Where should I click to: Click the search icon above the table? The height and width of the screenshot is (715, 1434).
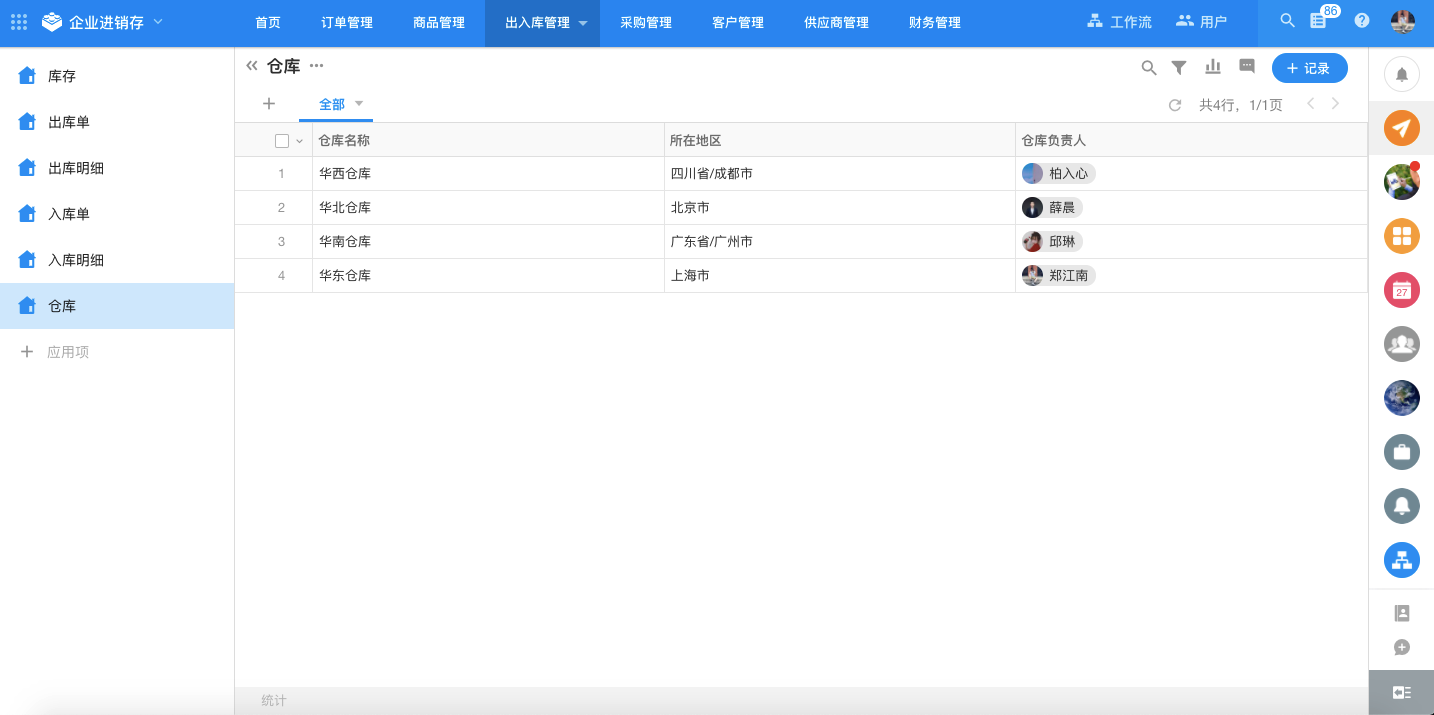[x=1149, y=68]
